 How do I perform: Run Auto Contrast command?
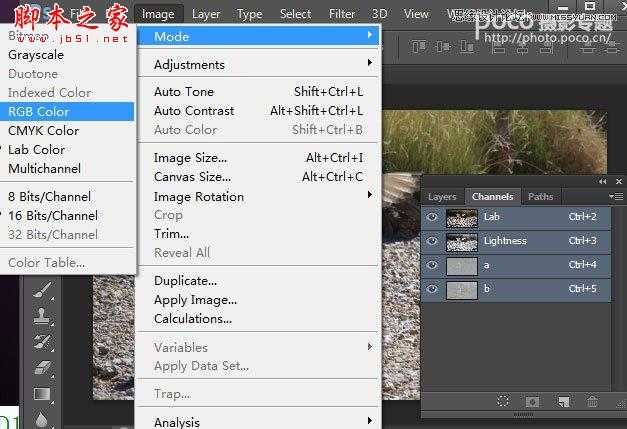coord(259,111)
